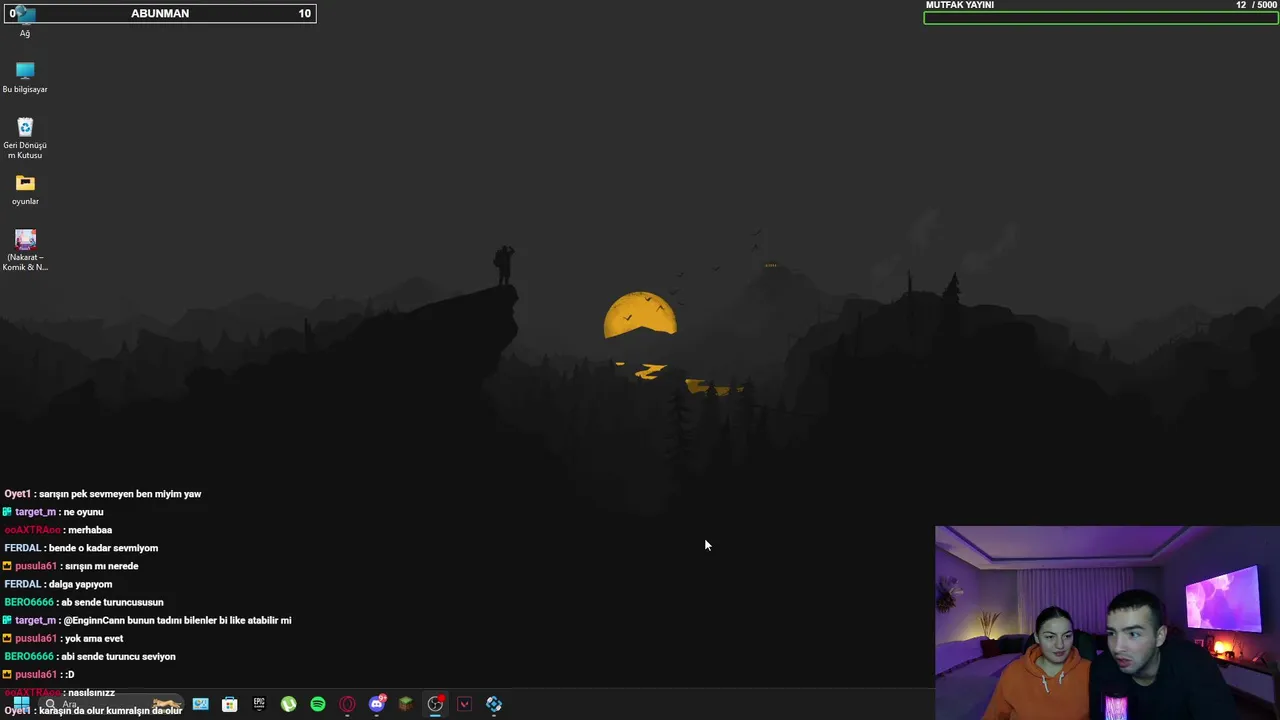This screenshot has width=1280, height=720.
Task: Open Discord from the taskbar
Action: coord(377,704)
